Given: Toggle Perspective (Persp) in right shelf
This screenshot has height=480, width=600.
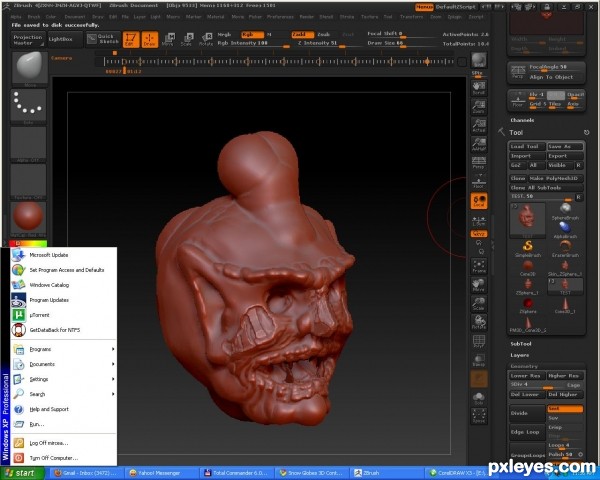Looking at the screenshot, I should [479, 162].
